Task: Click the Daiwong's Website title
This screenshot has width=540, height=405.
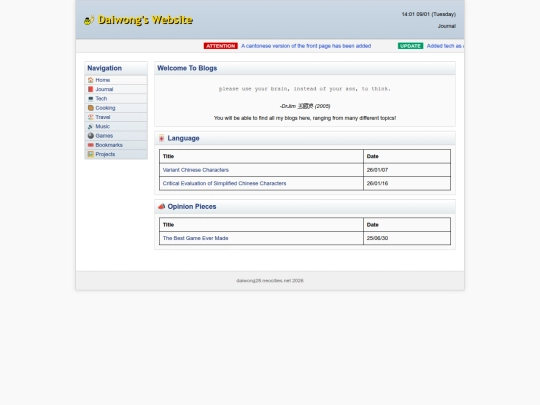Action: coord(145,20)
